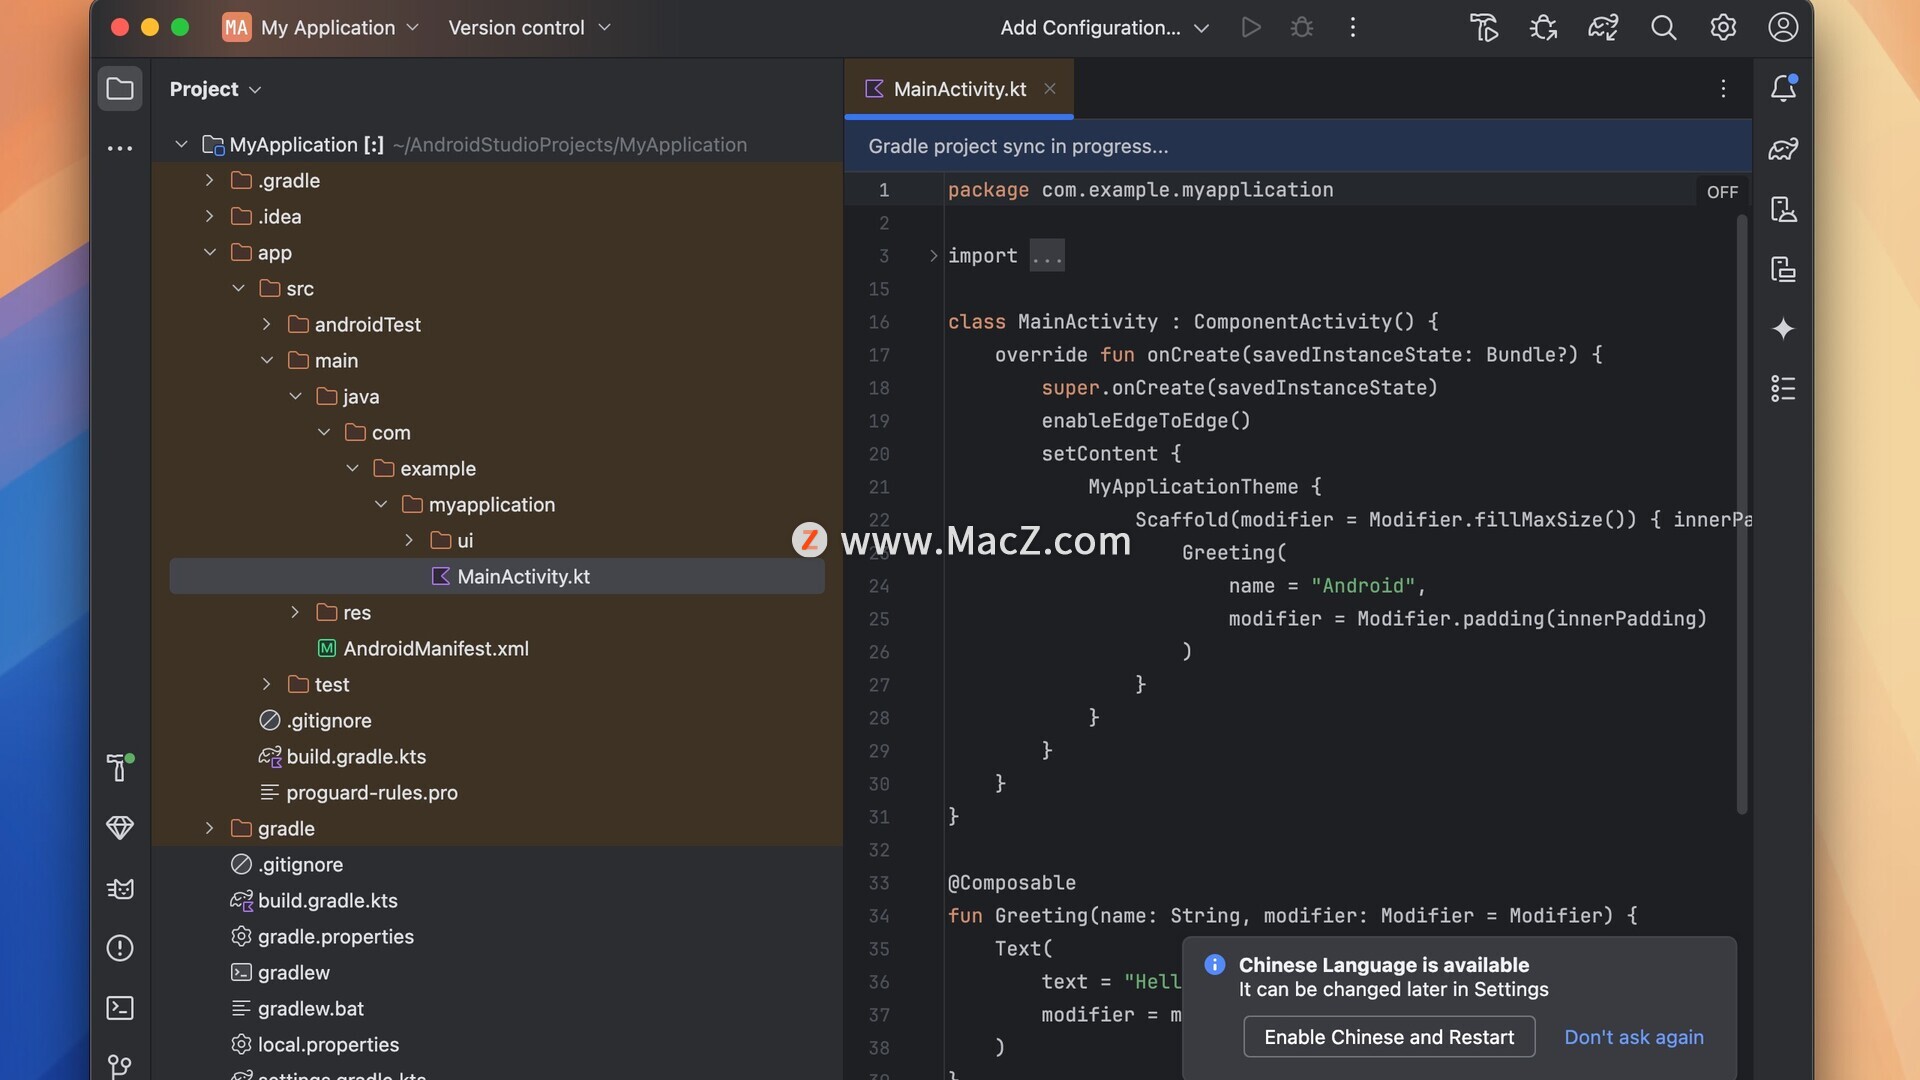Viewport: 1920px width, 1080px height.
Task: Click the Attach Debugger bug-arrow icon
Action: point(1543,27)
